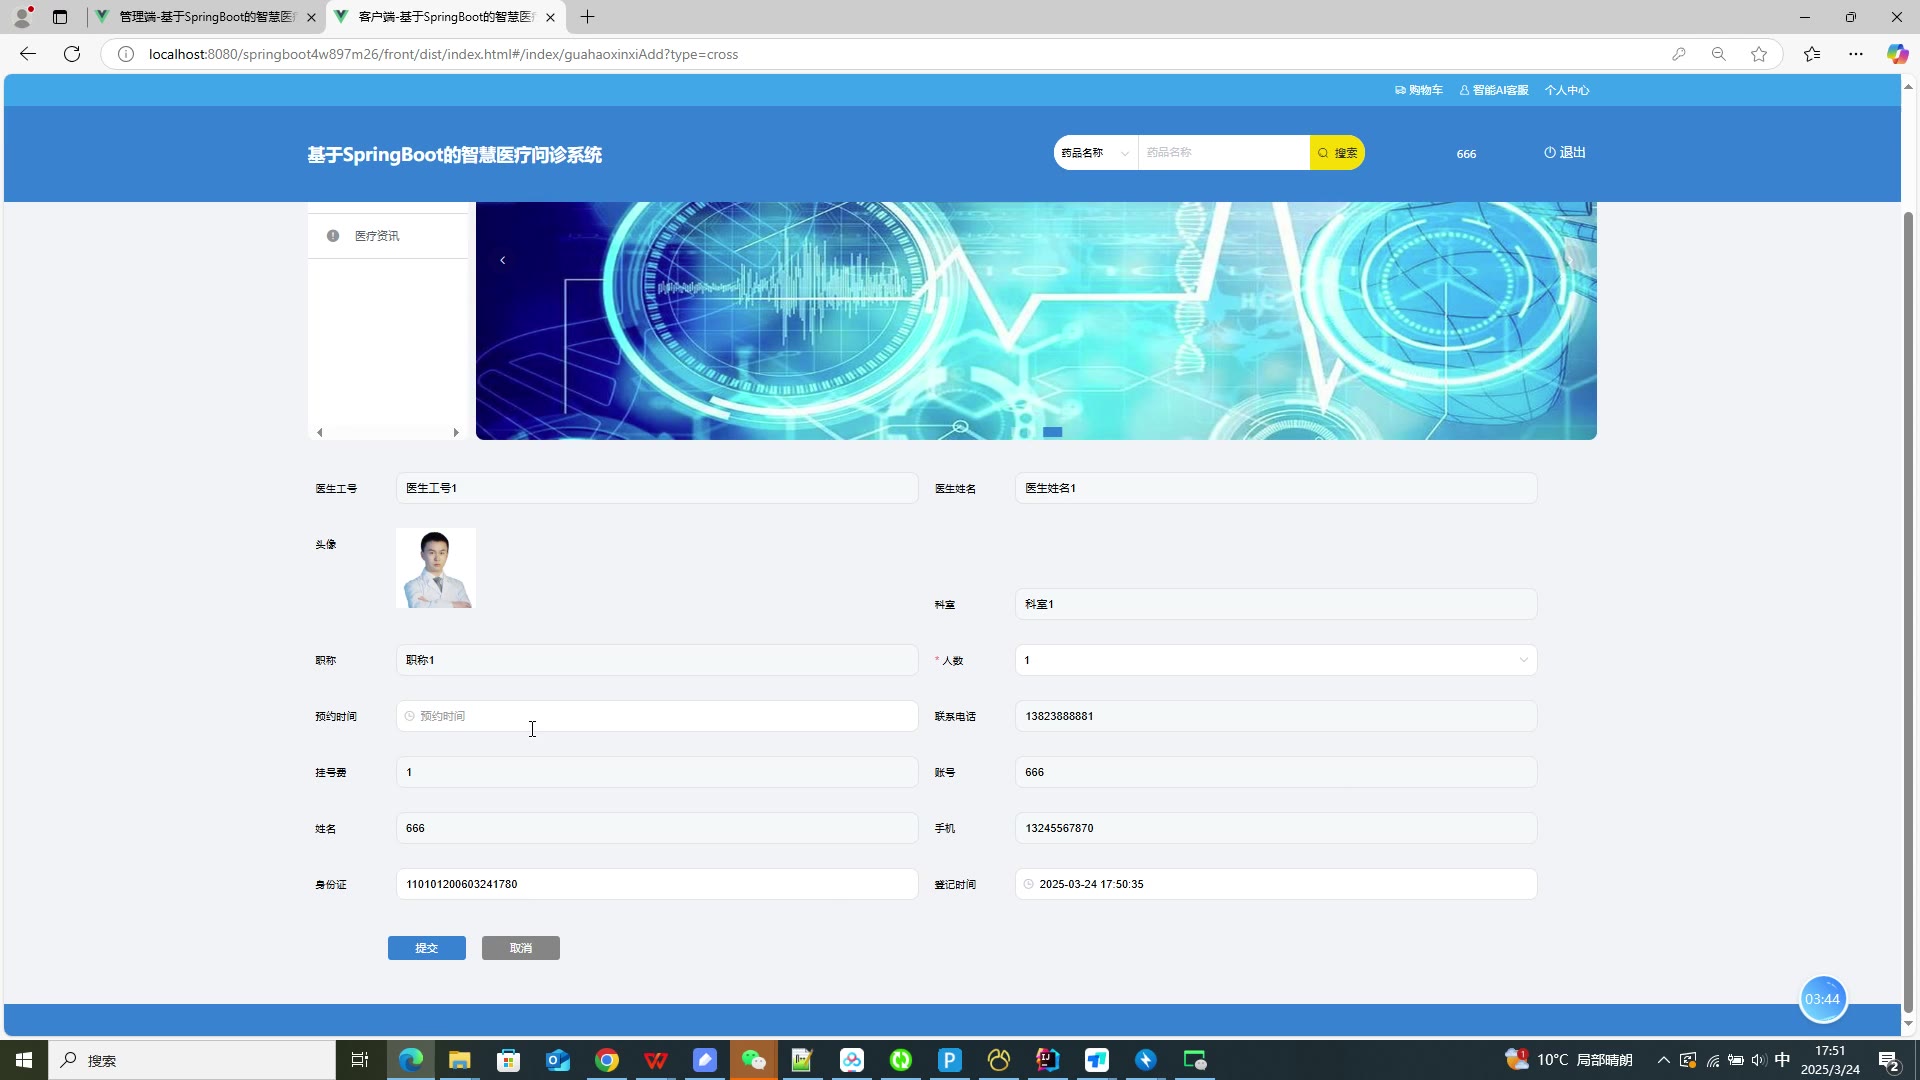
Task: Open the AI customer service (智能AI客服) link
Action: [1494, 90]
